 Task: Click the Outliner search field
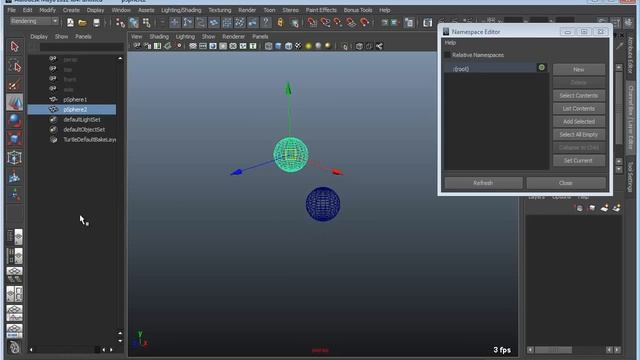pyautogui.click(x=82, y=47)
